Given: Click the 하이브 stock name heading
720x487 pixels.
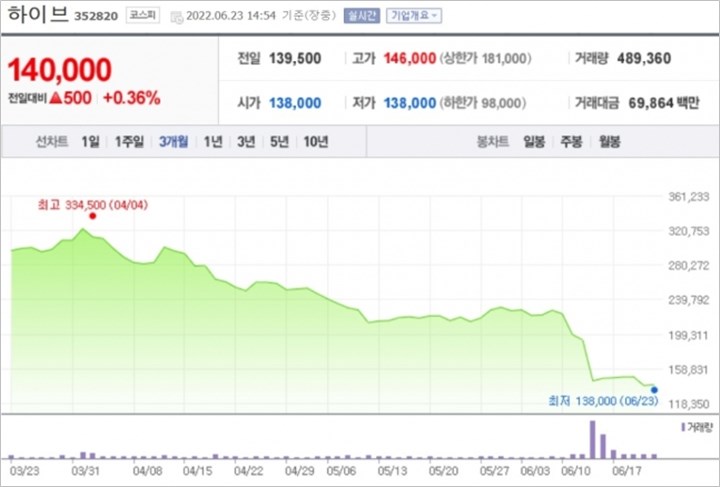Looking at the screenshot, I should click(38, 15).
